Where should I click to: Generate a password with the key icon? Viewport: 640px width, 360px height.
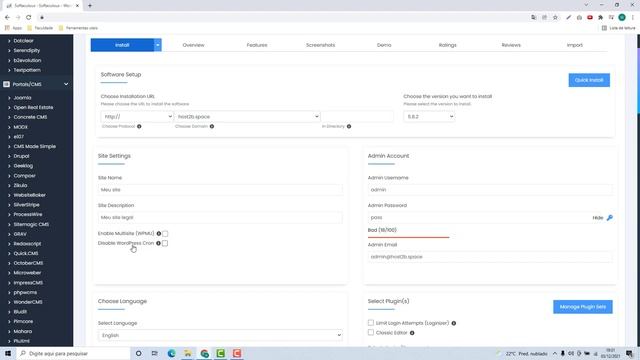(x=609, y=218)
